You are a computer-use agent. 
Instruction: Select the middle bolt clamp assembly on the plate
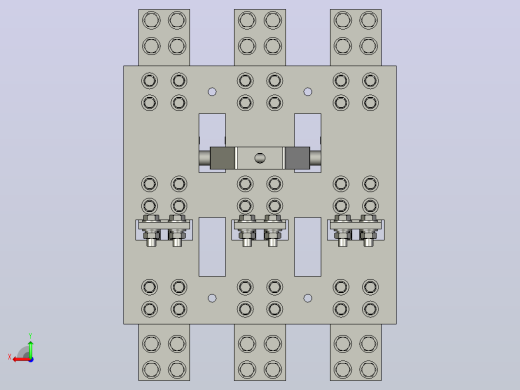pyautogui.click(x=260, y=230)
